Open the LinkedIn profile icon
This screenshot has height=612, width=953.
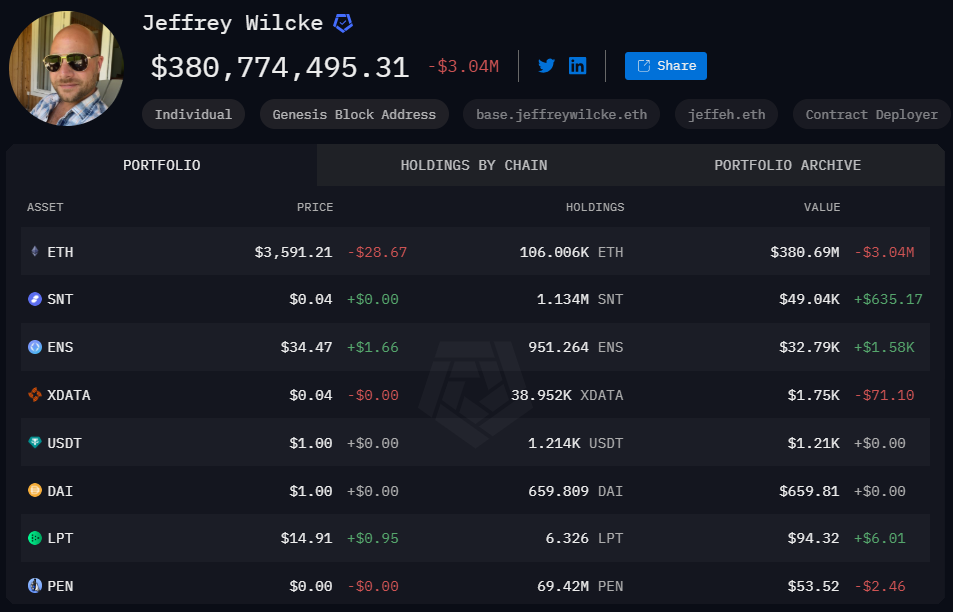point(578,66)
